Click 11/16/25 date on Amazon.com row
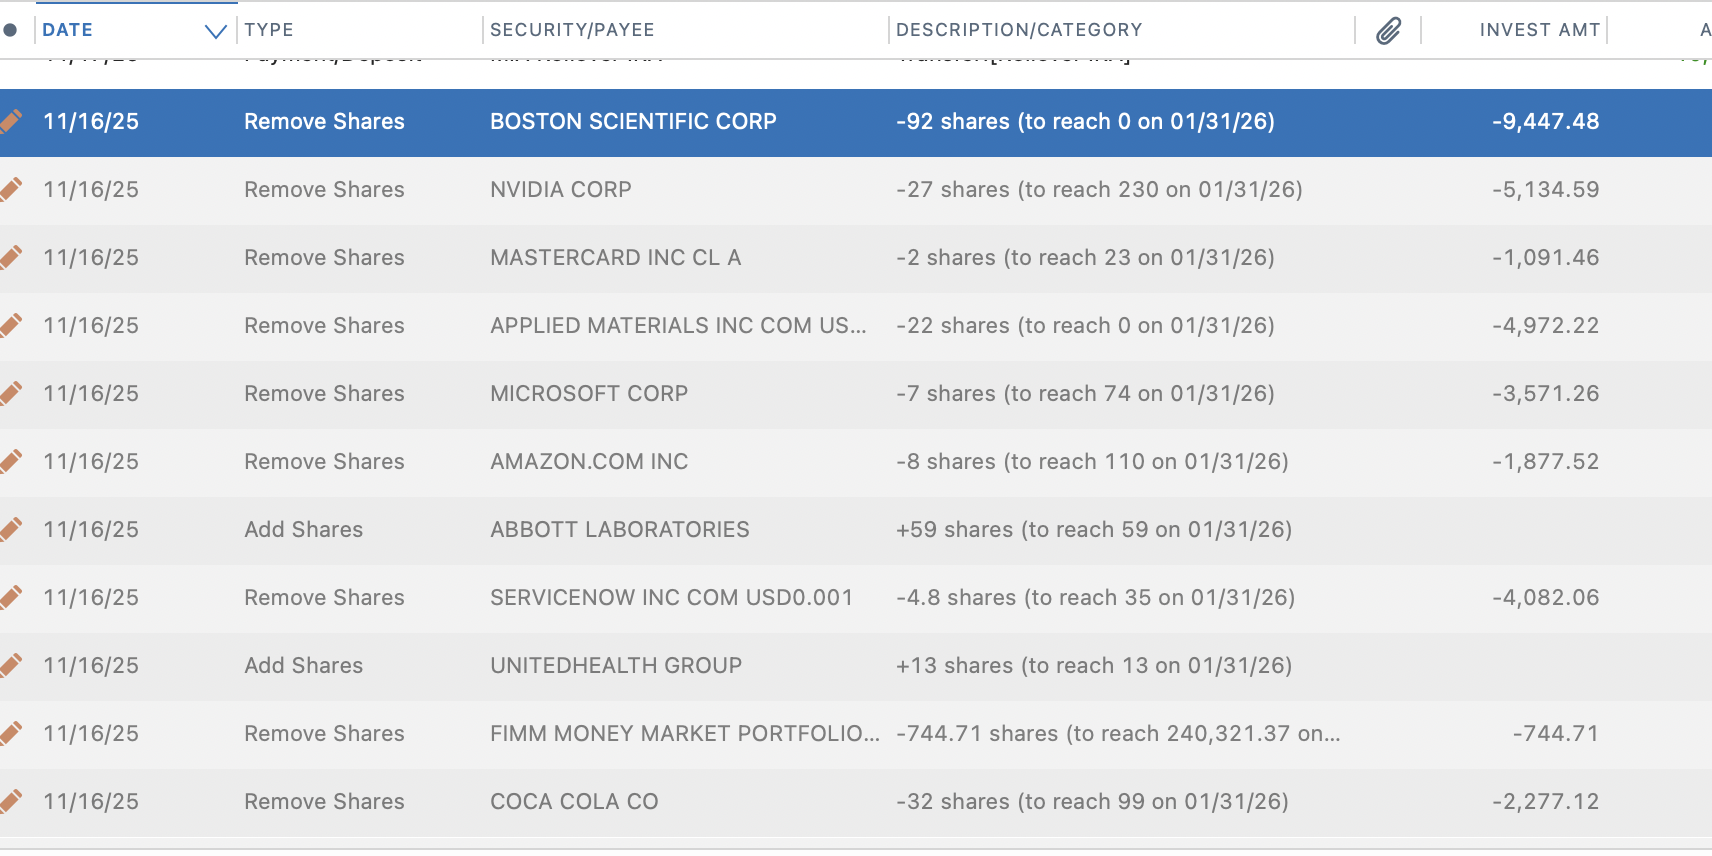The height and width of the screenshot is (856, 1712). (x=91, y=462)
